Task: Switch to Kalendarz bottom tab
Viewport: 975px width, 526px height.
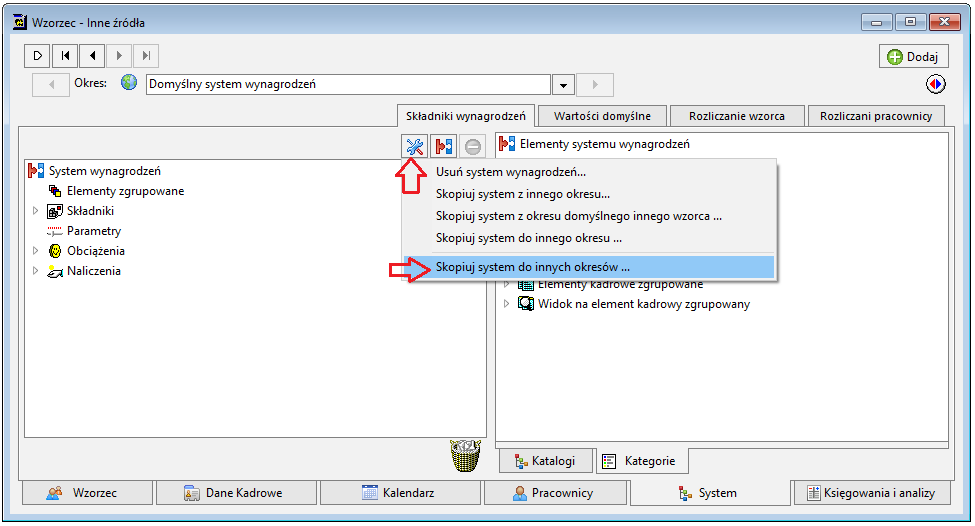Action: 400,493
